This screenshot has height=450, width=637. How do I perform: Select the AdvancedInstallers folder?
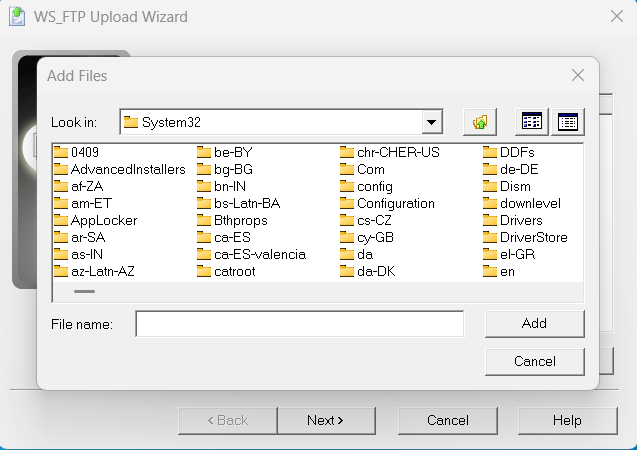point(119,169)
